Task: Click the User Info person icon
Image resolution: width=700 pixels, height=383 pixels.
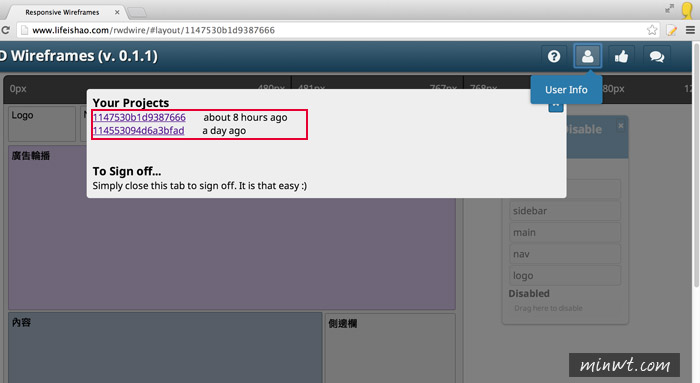Action: pos(588,56)
